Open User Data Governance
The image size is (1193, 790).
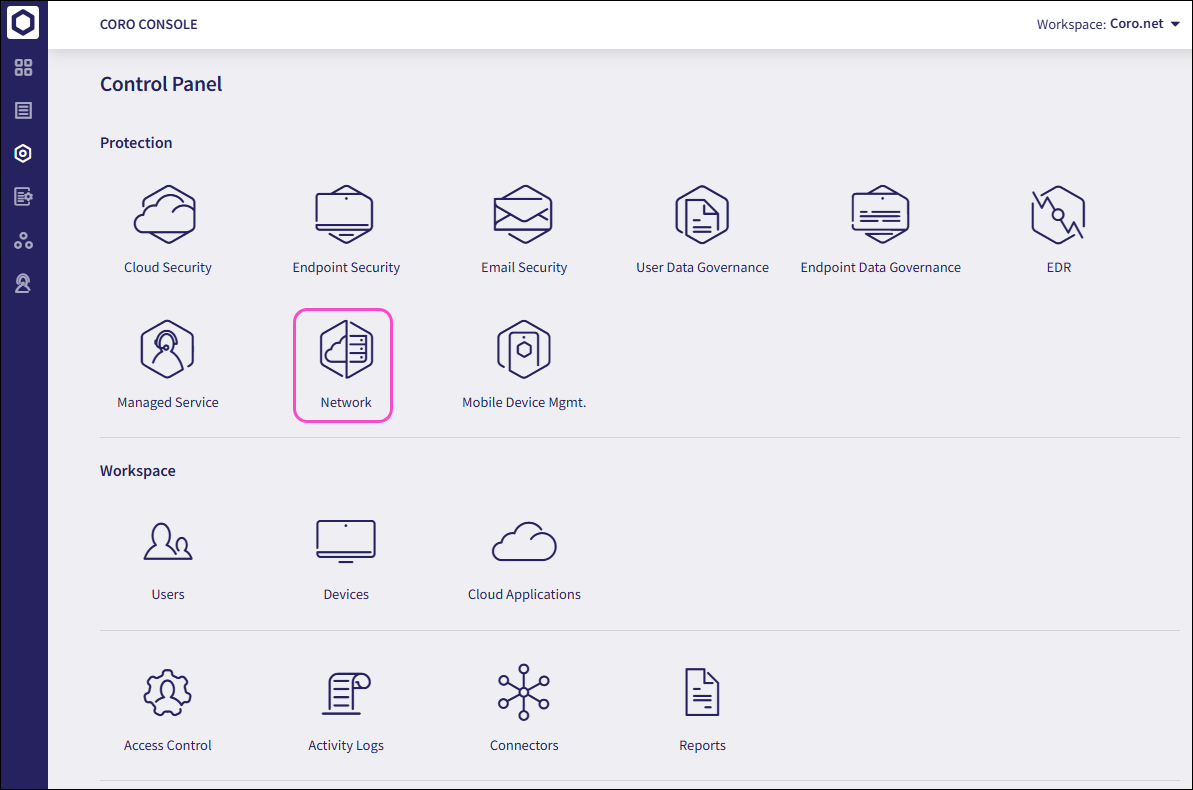coord(702,214)
